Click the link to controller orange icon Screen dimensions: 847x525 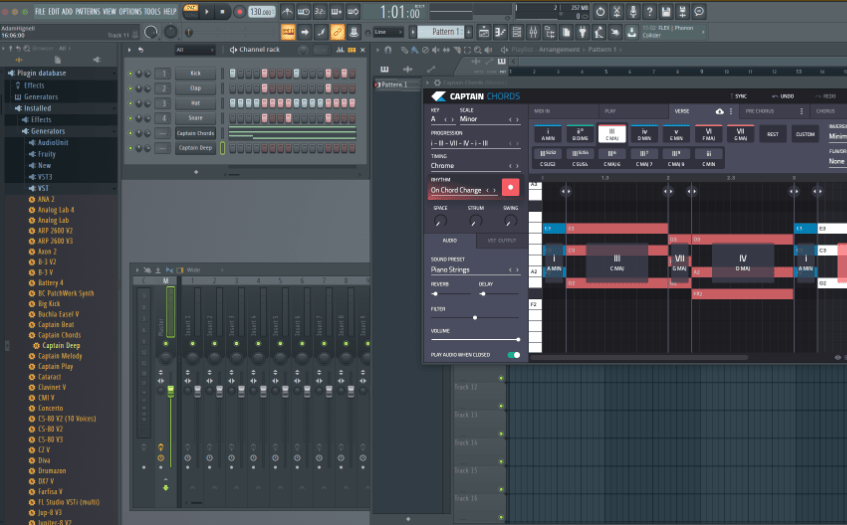(x=337, y=32)
